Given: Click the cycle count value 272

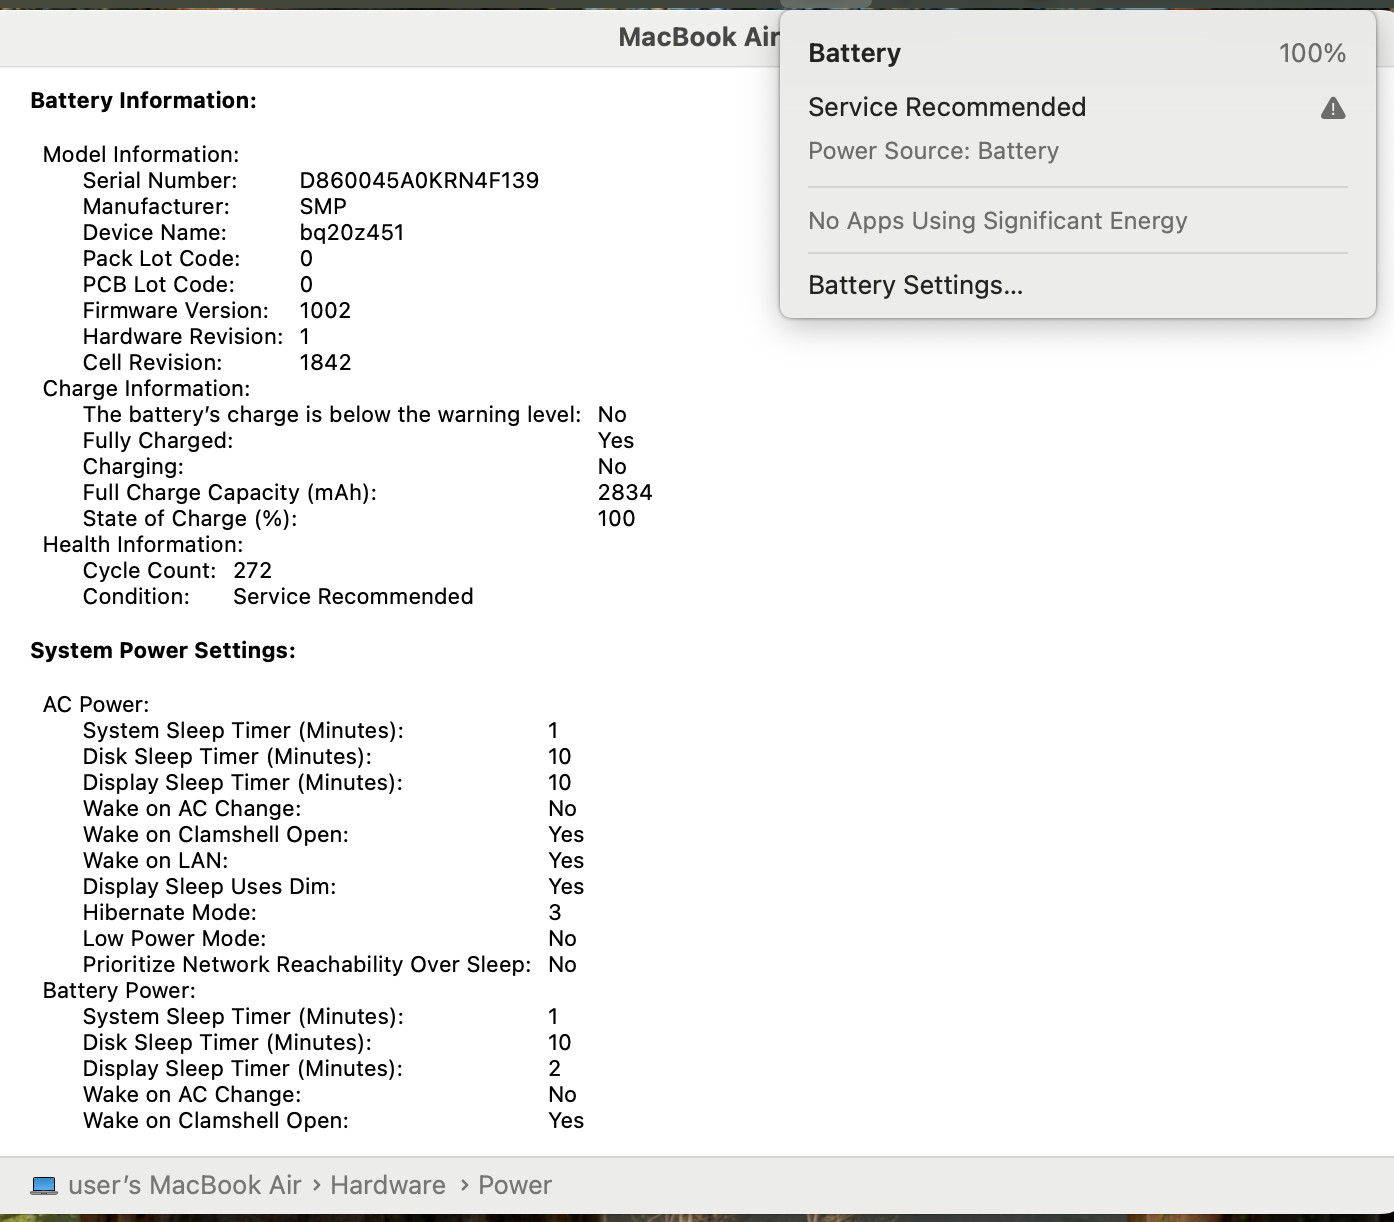Looking at the screenshot, I should tap(252, 571).
